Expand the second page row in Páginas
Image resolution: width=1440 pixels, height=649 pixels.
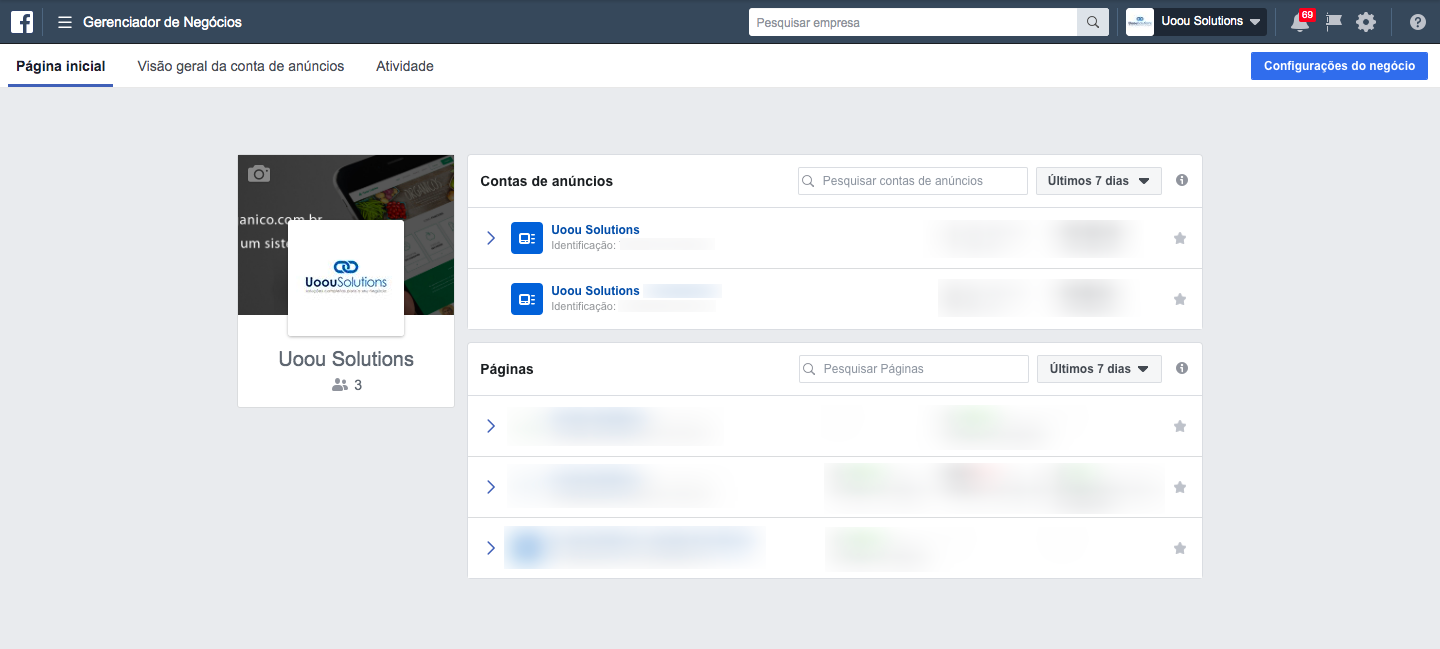click(x=491, y=487)
